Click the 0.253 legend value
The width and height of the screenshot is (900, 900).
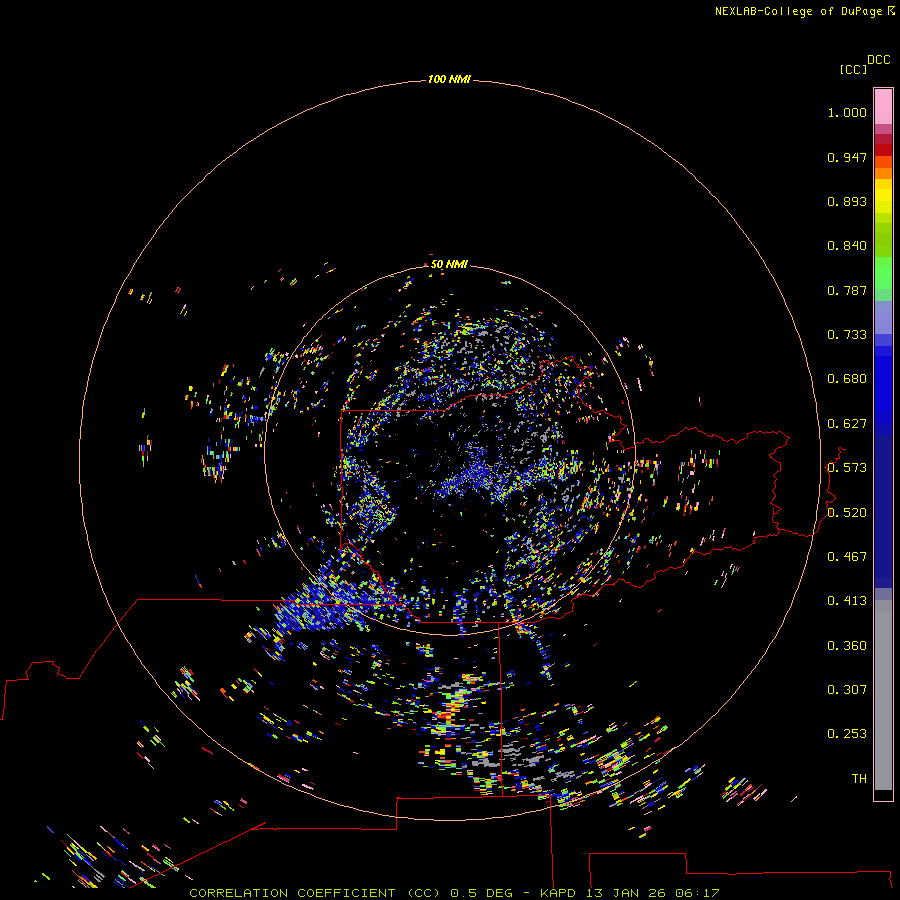[x=847, y=734]
